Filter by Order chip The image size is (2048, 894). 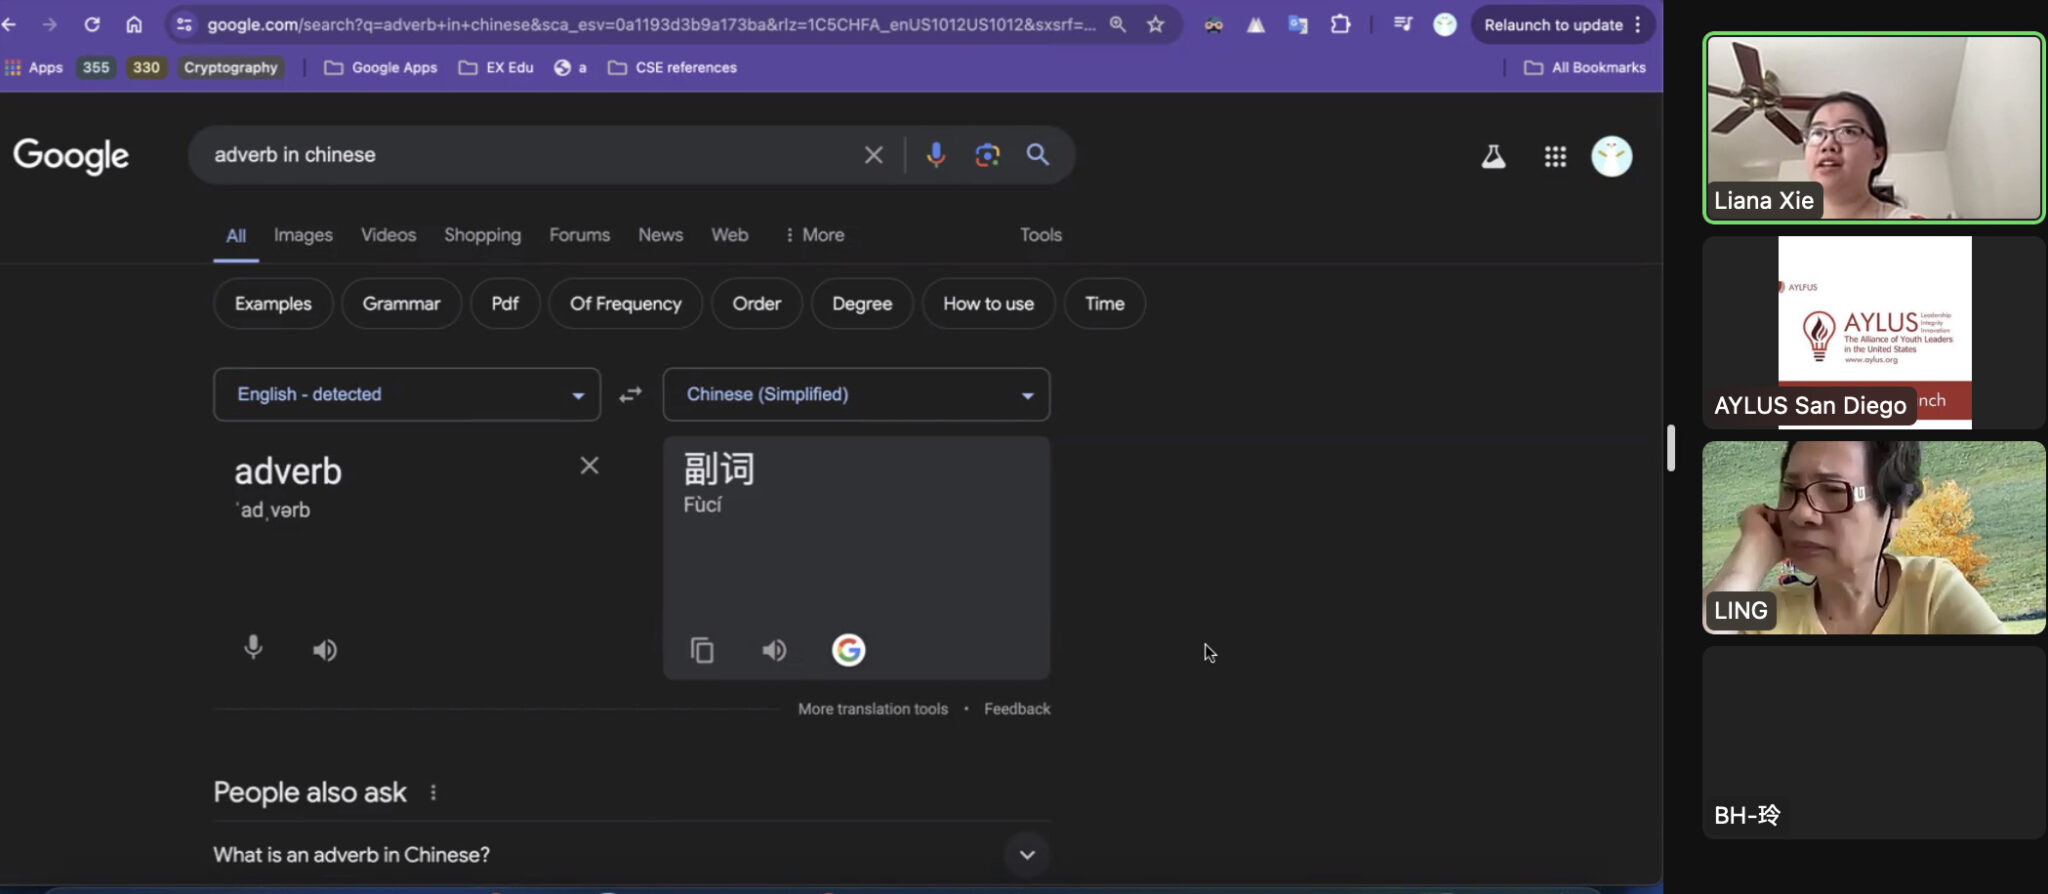tap(756, 304)
